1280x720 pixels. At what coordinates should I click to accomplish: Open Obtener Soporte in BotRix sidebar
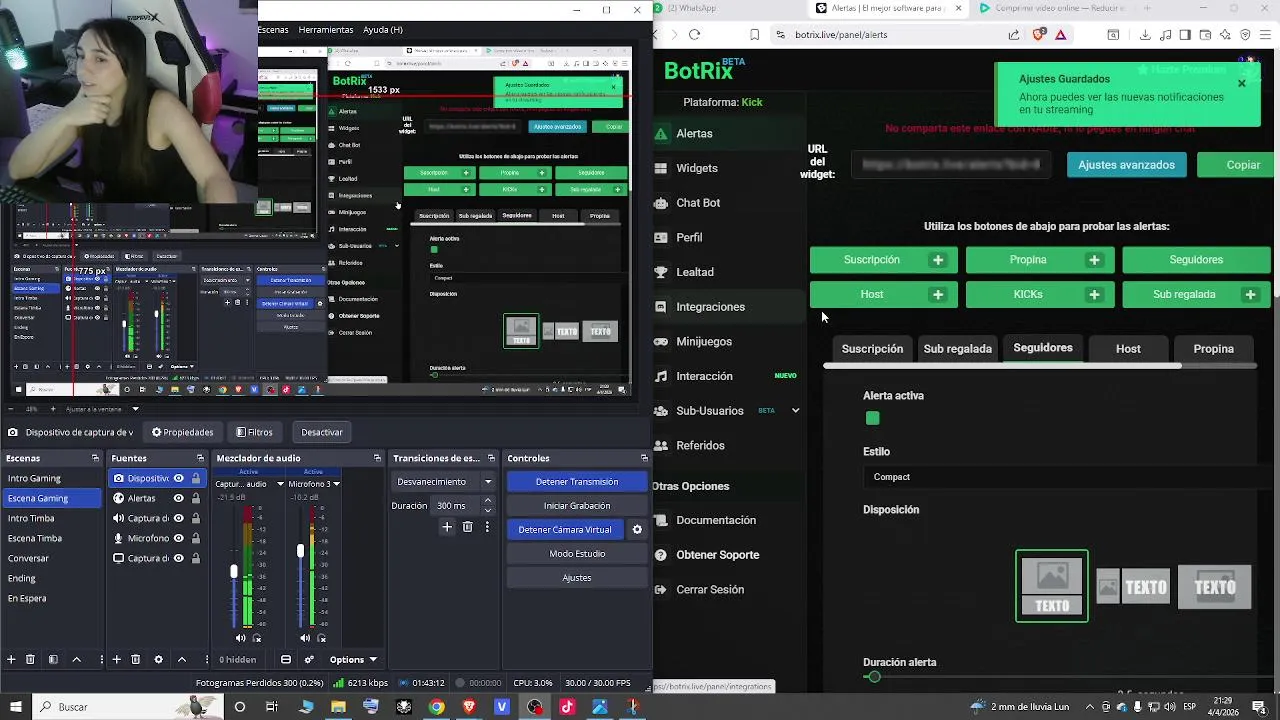(x=717, y=555)
